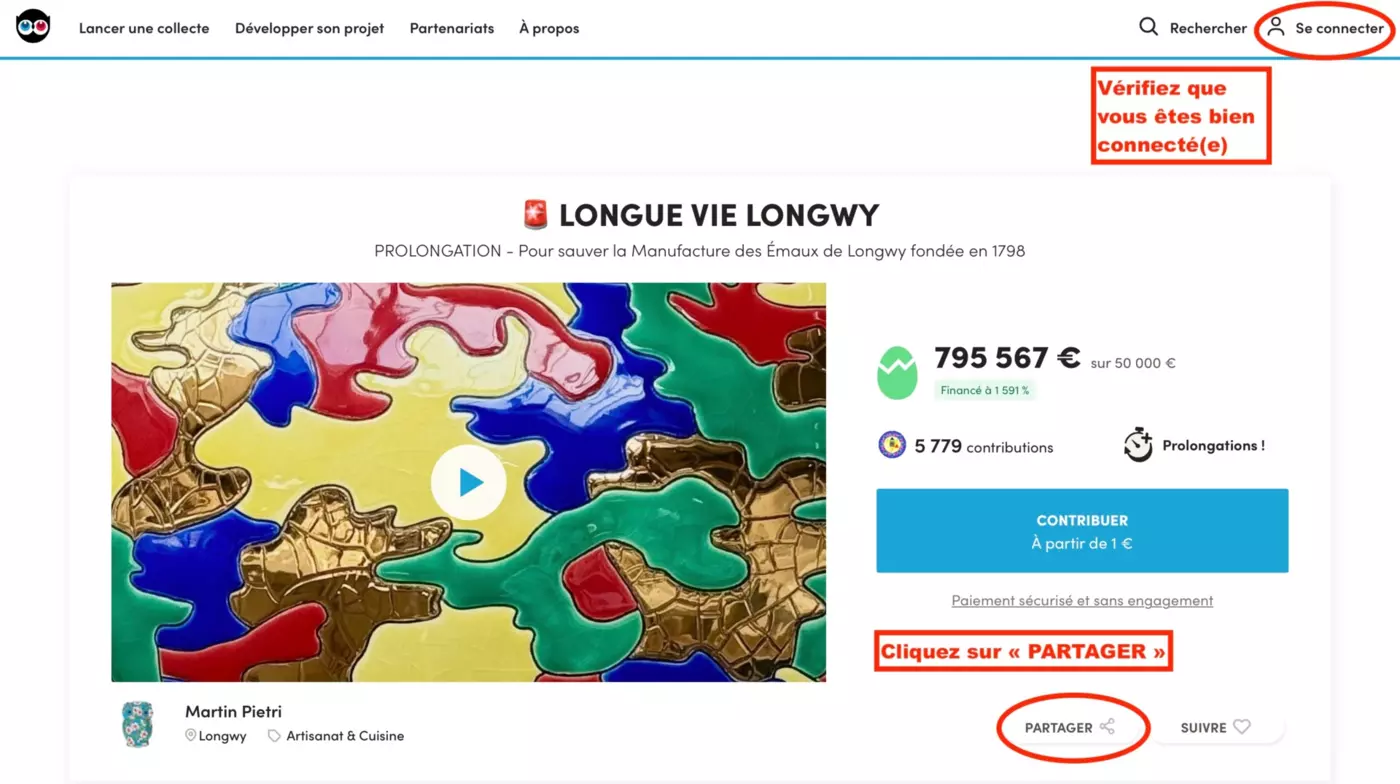Click Martin Pietri's vase avatar
Image resolution: width=1400 pixels, height=784 pixels.
point(137,724)
